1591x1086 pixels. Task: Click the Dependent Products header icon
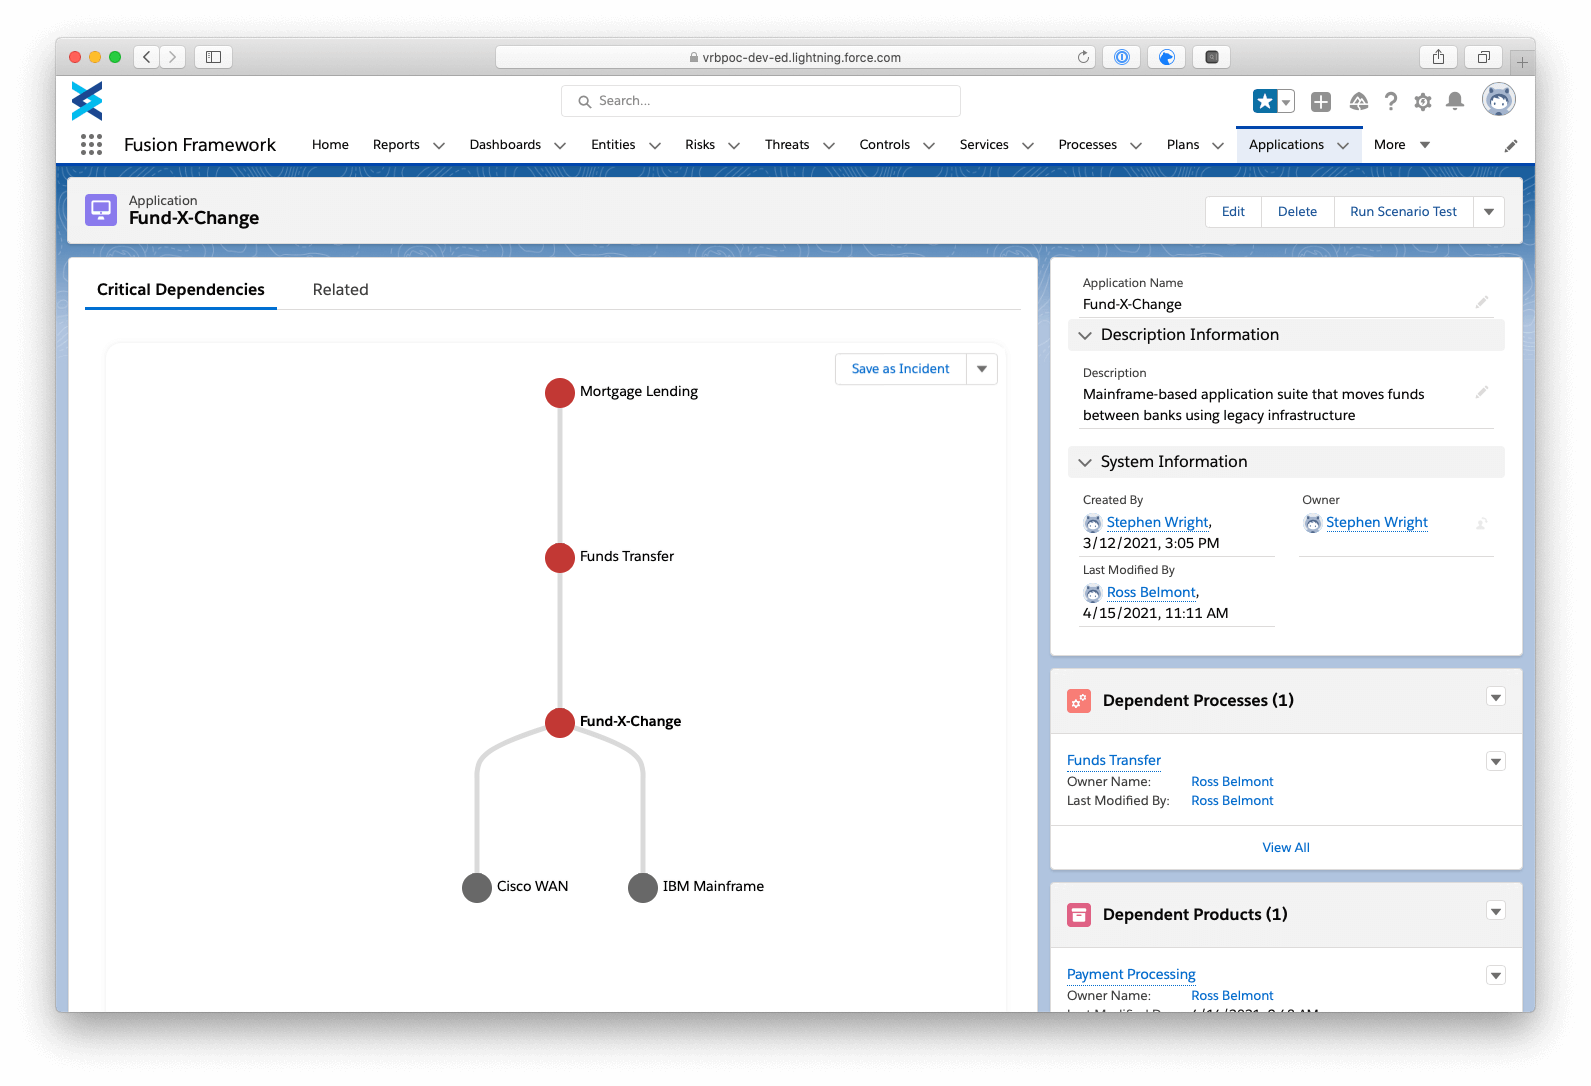pos(1079,915)
